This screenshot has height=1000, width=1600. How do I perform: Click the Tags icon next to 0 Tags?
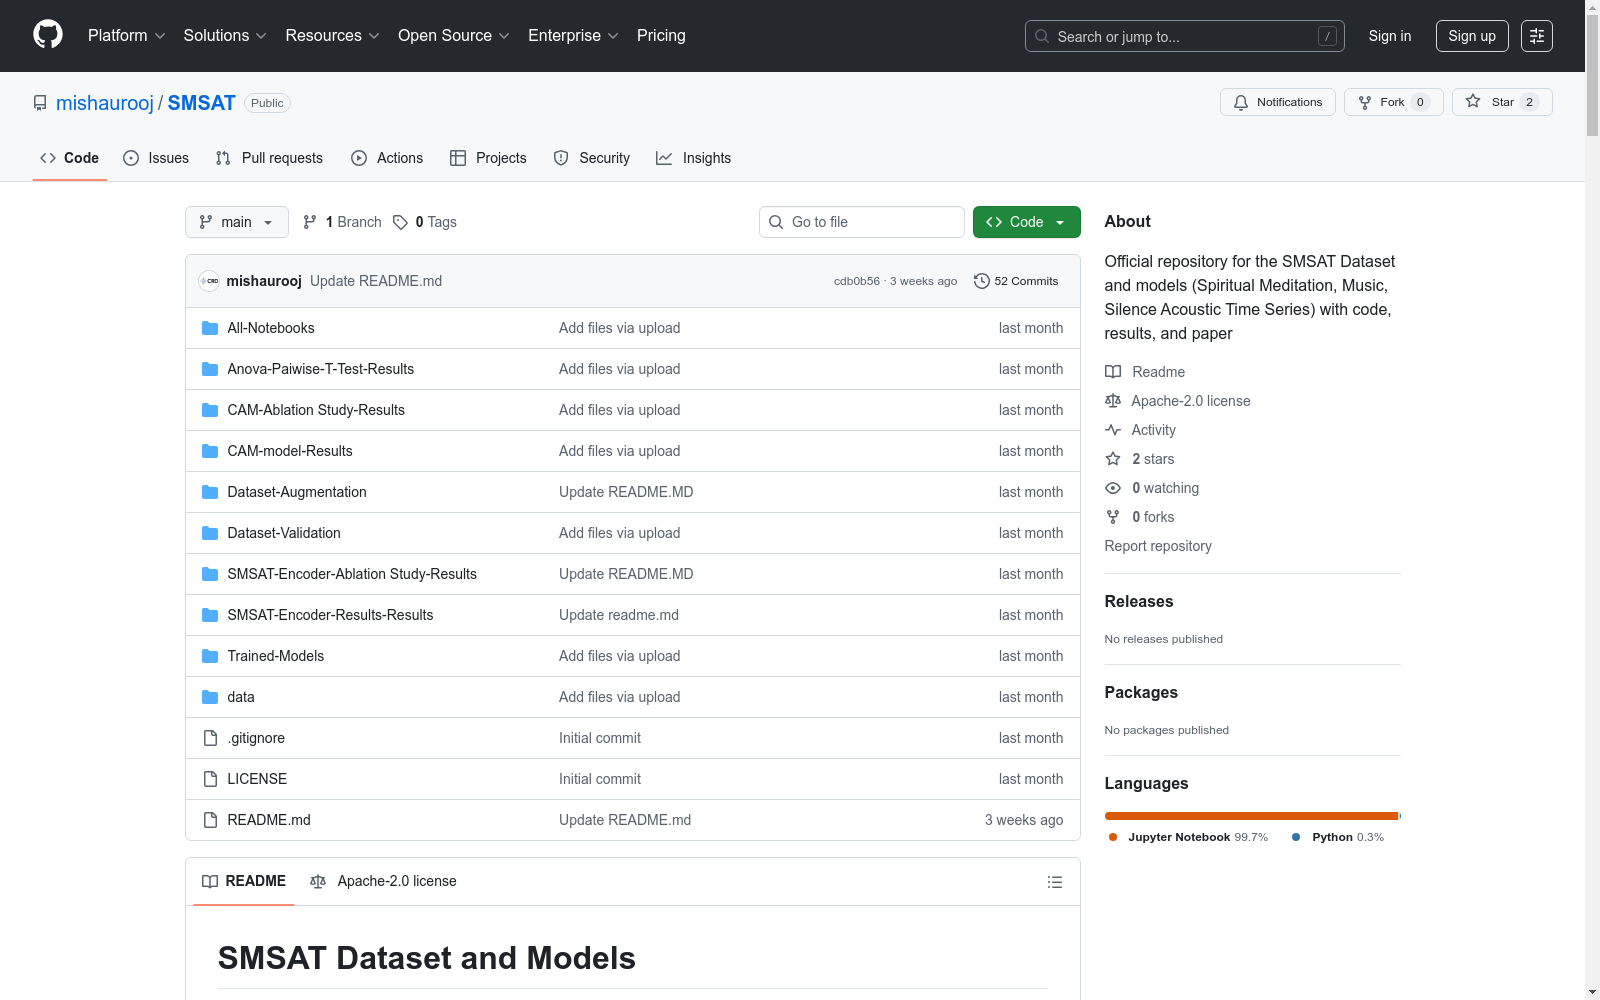(x=400, y=222)
